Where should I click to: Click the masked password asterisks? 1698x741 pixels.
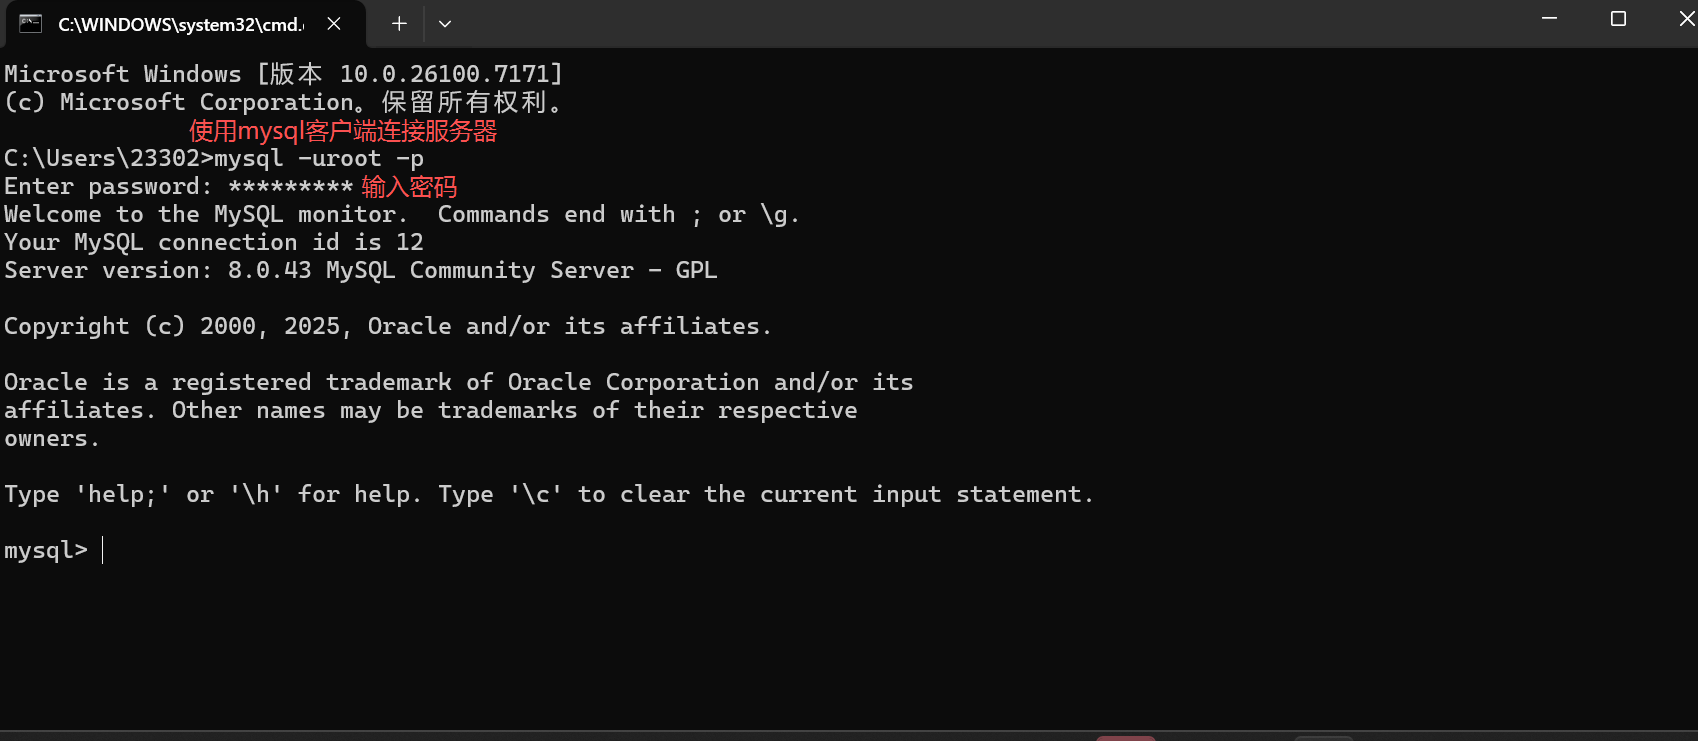point(290,187)
